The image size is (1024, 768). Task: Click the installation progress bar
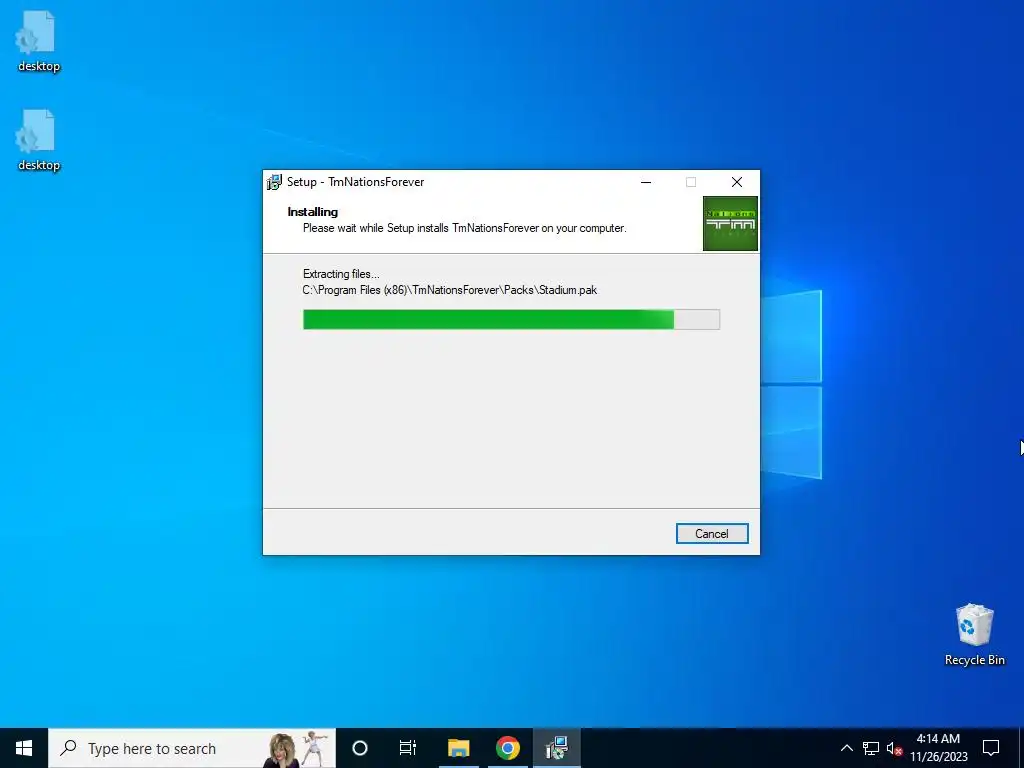511,319
